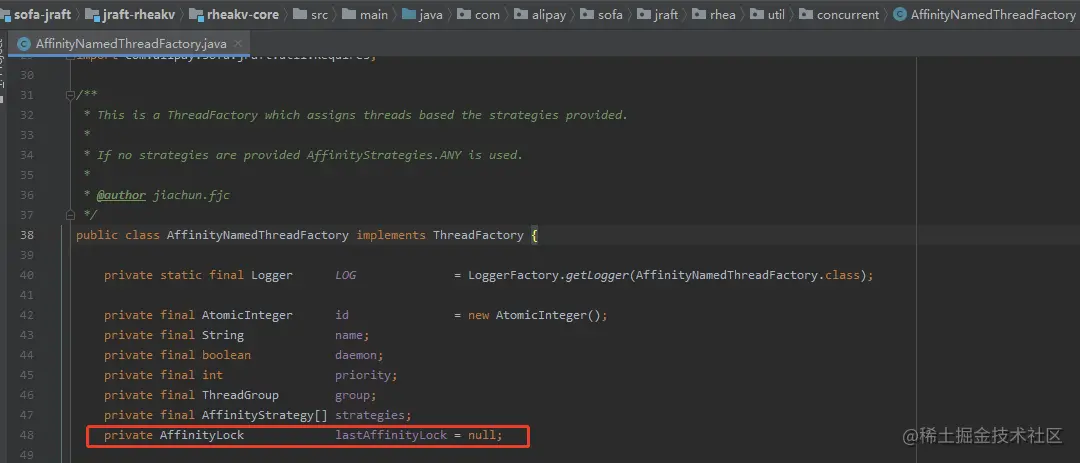1080x463 pixels.
Task: Click LoggerFactory on line 40
Action: 513,275
